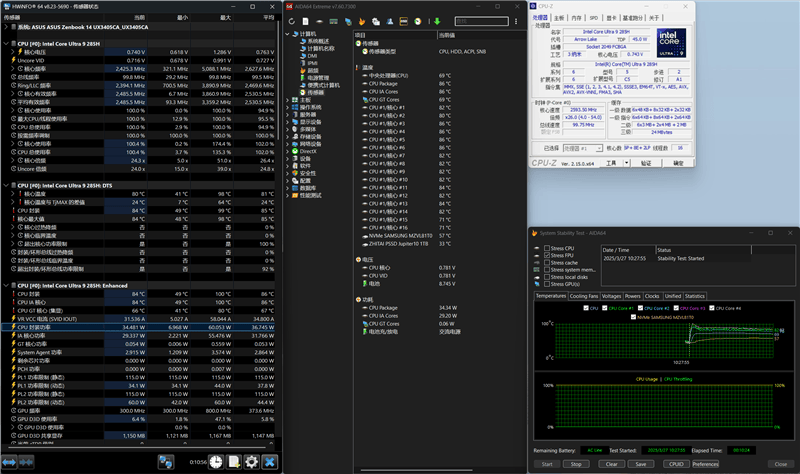Switch to Voltages tab
Screen dimensions: 800x474
tap(611, 296)
